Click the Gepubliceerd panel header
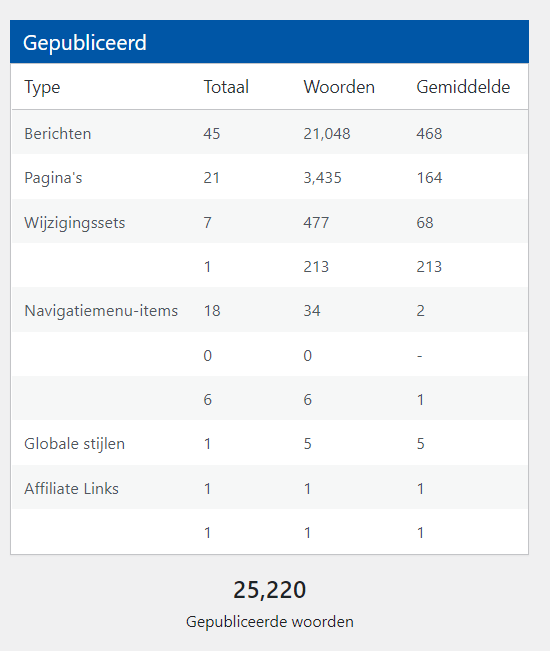This screenshot has width=550, height=651. tap(269, 42)
